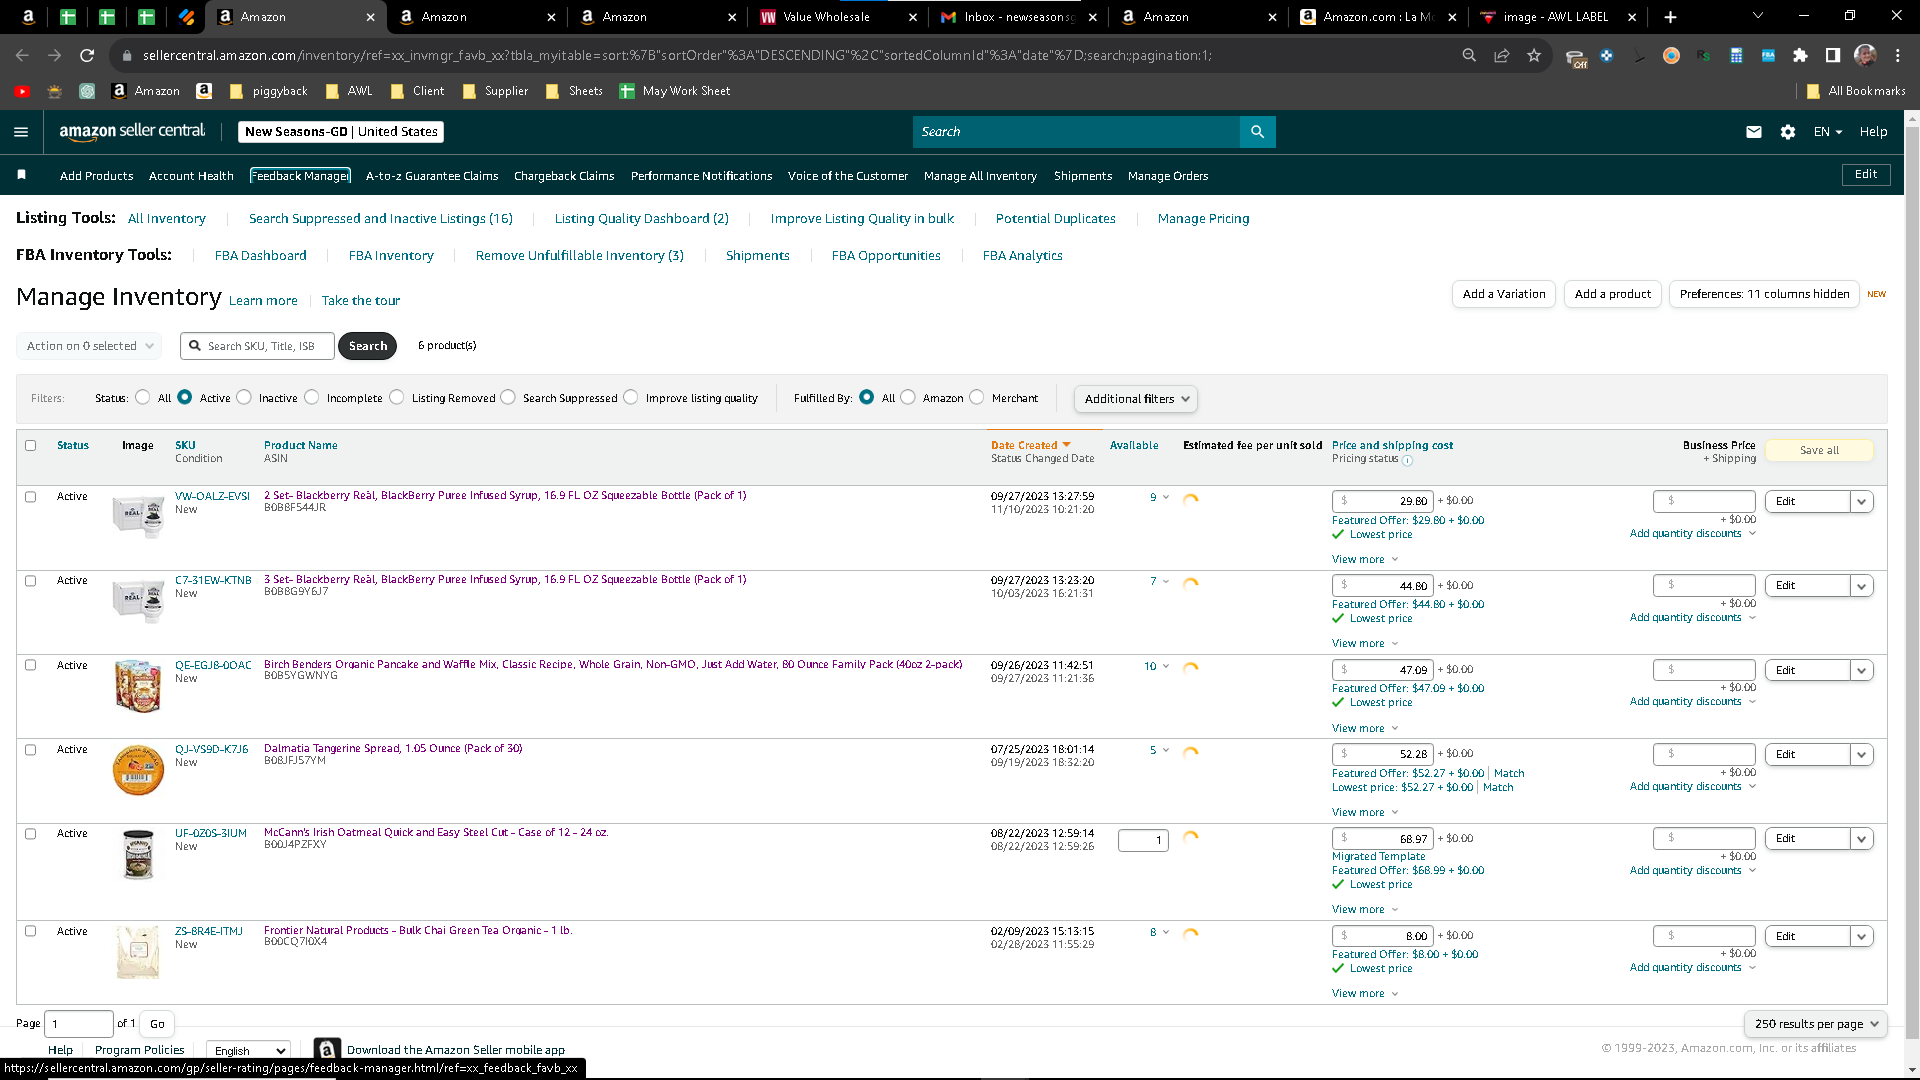This screenshot has height=1080, width=1920.
Task: Reload the page with browser refresh icon
Action: click(87, 56)
